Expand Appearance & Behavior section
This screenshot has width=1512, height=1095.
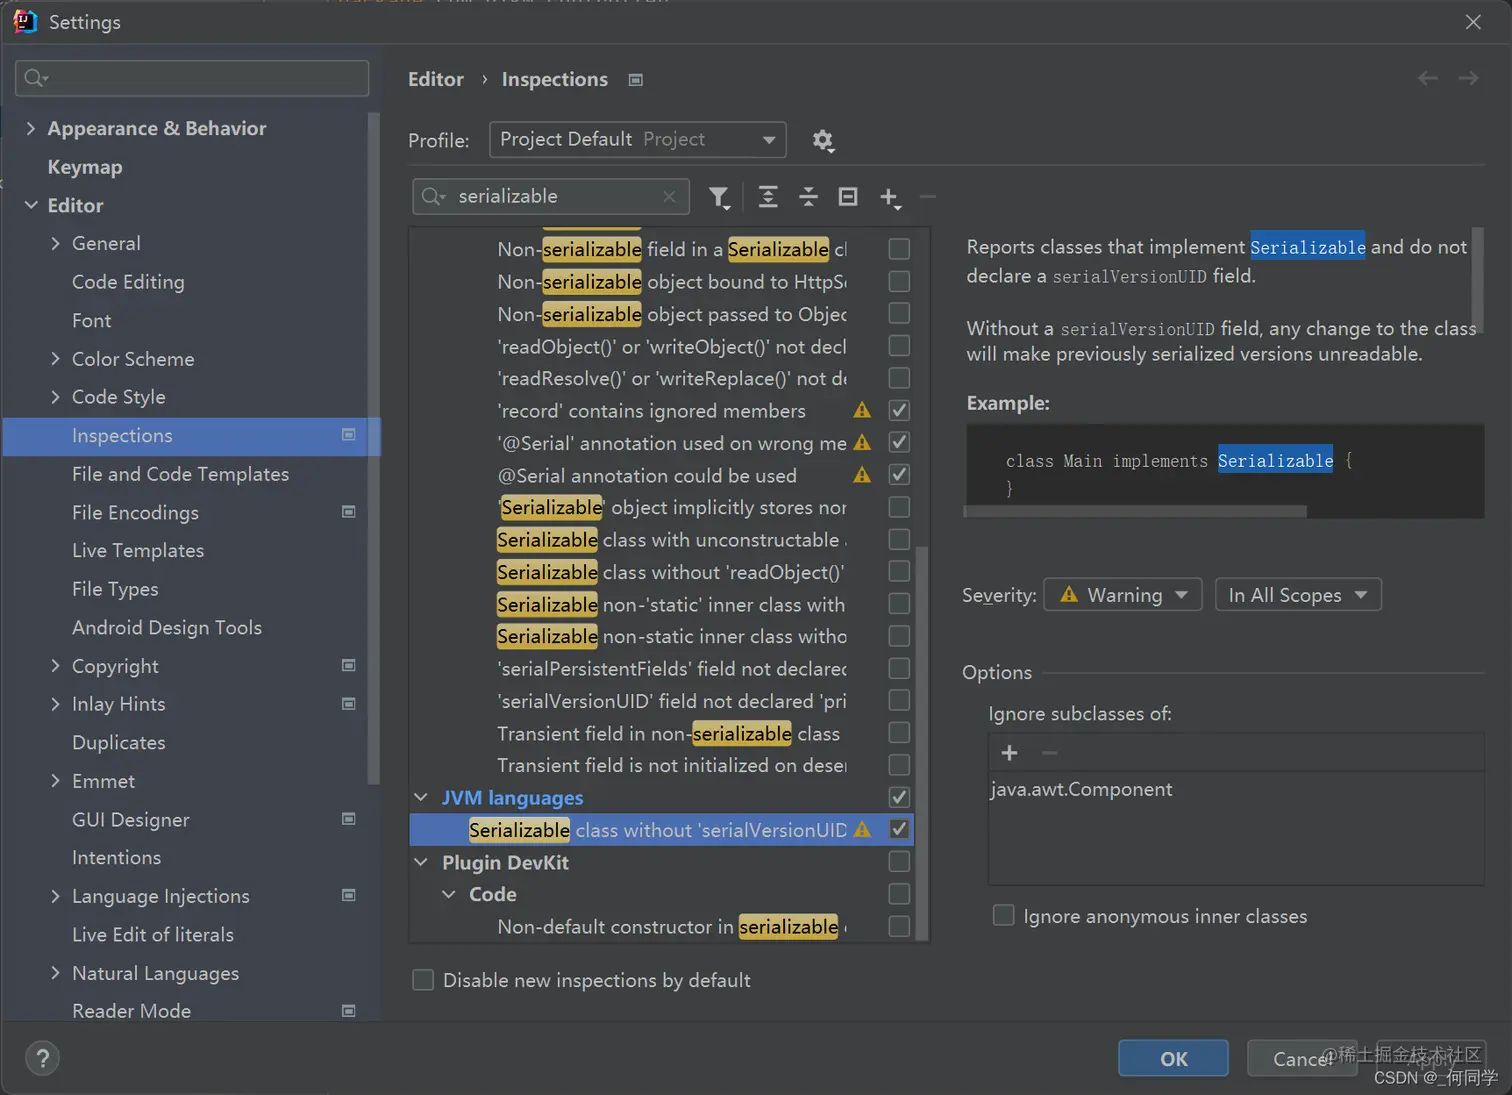pos(30,128)
